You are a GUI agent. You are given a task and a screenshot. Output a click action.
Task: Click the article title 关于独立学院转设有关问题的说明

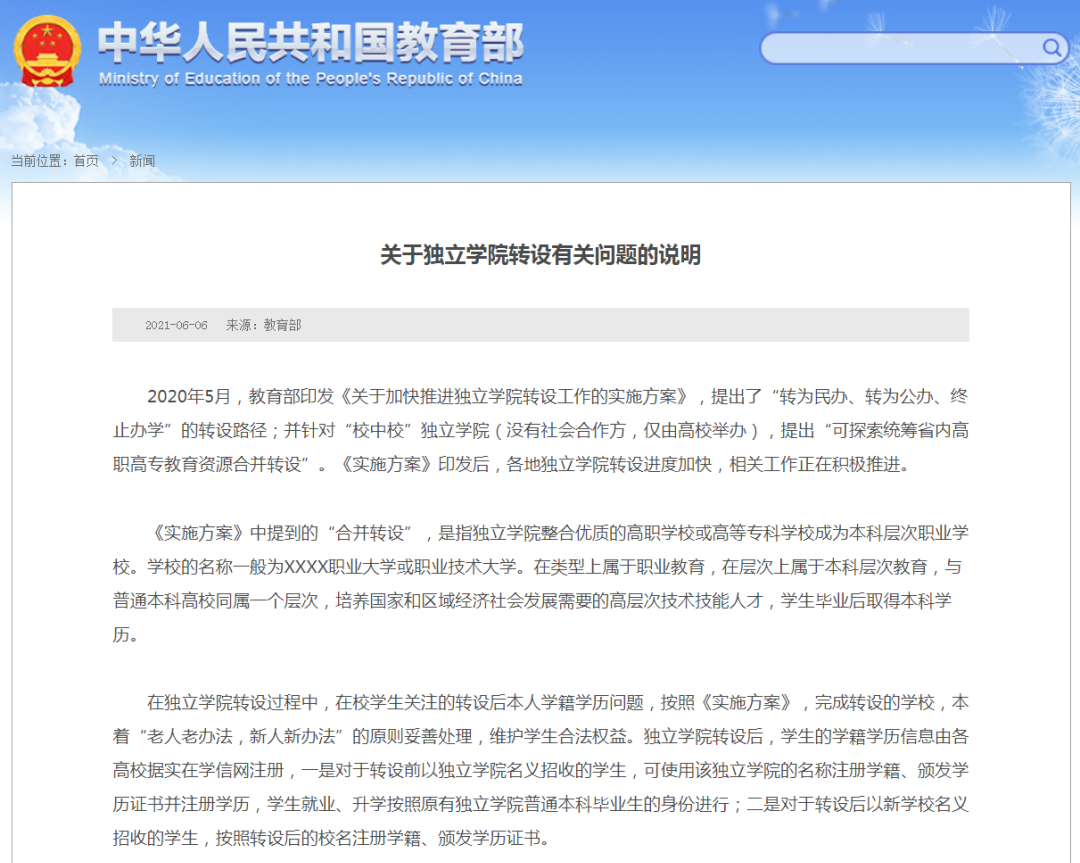pos(540,255)
